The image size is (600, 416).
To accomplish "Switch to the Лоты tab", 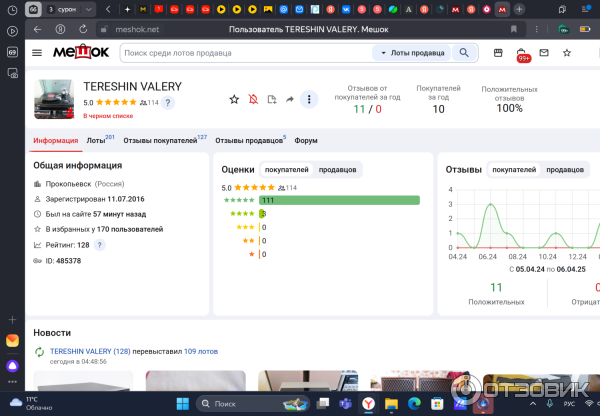I will (98, 141).
